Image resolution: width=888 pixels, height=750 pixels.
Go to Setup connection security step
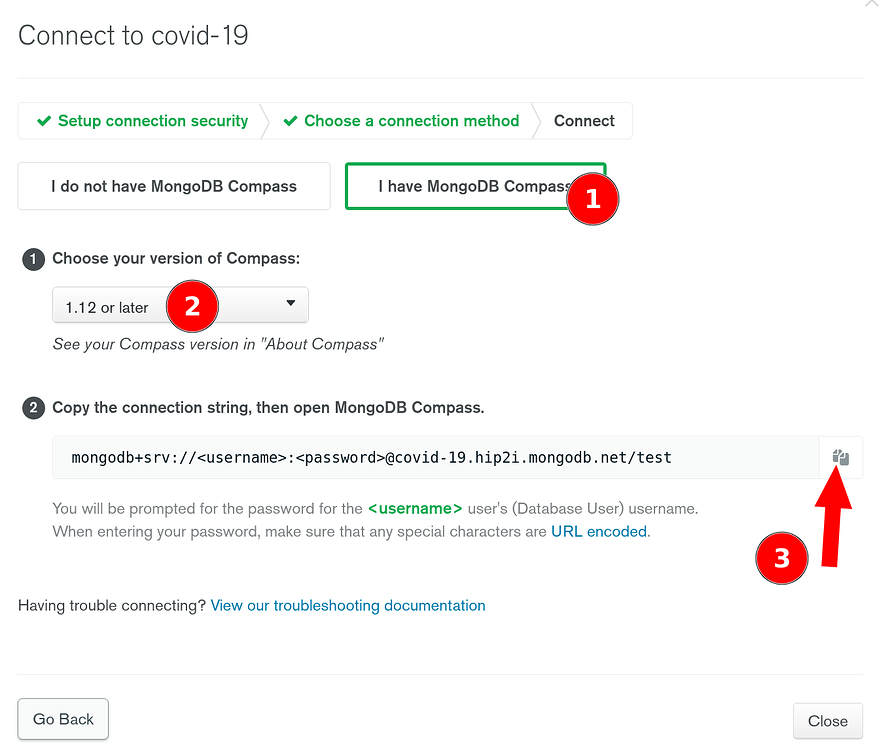point(153,121)
